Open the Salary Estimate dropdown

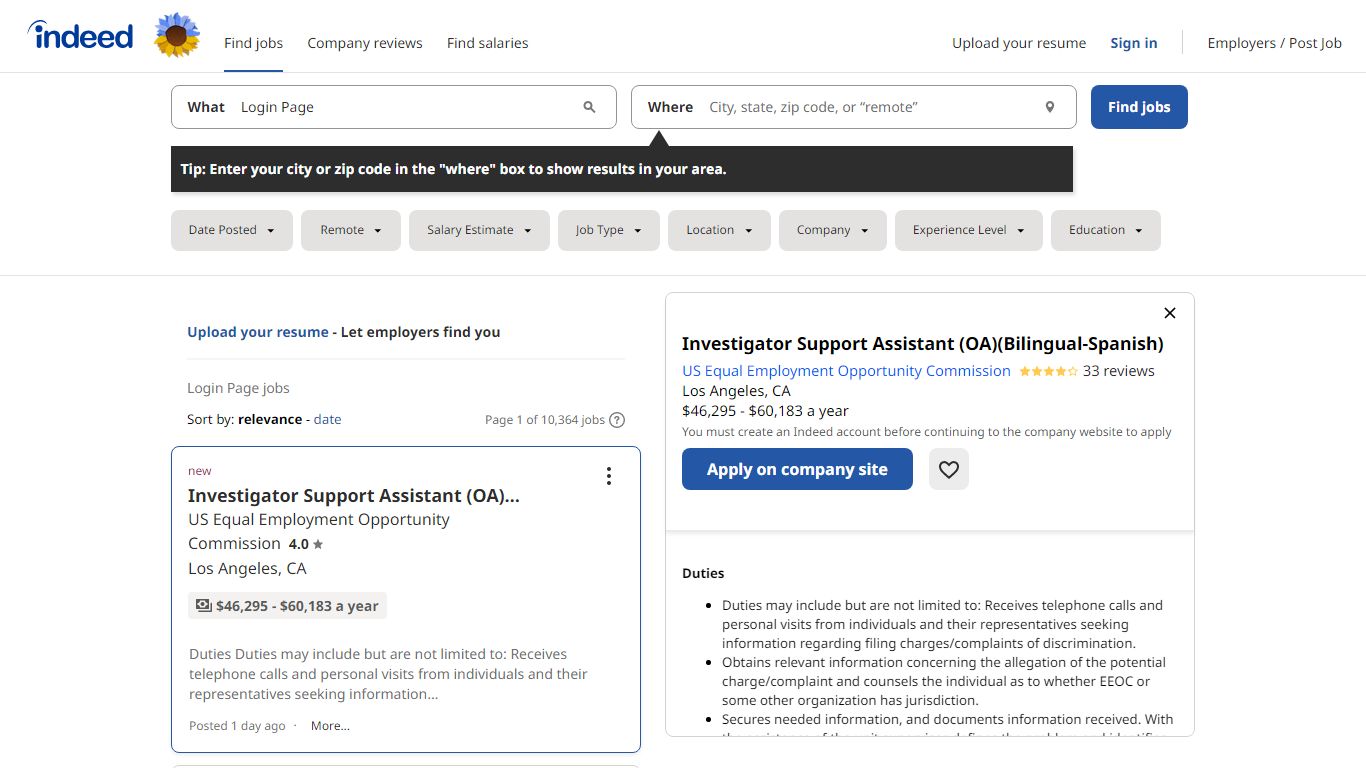[479, 230]
